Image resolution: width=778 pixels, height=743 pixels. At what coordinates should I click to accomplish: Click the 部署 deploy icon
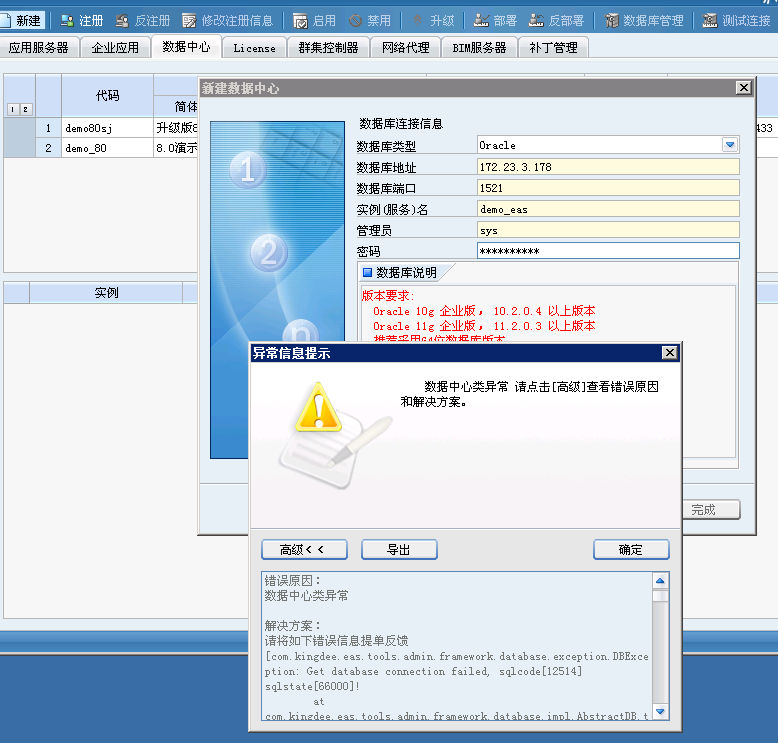(481, 21)
